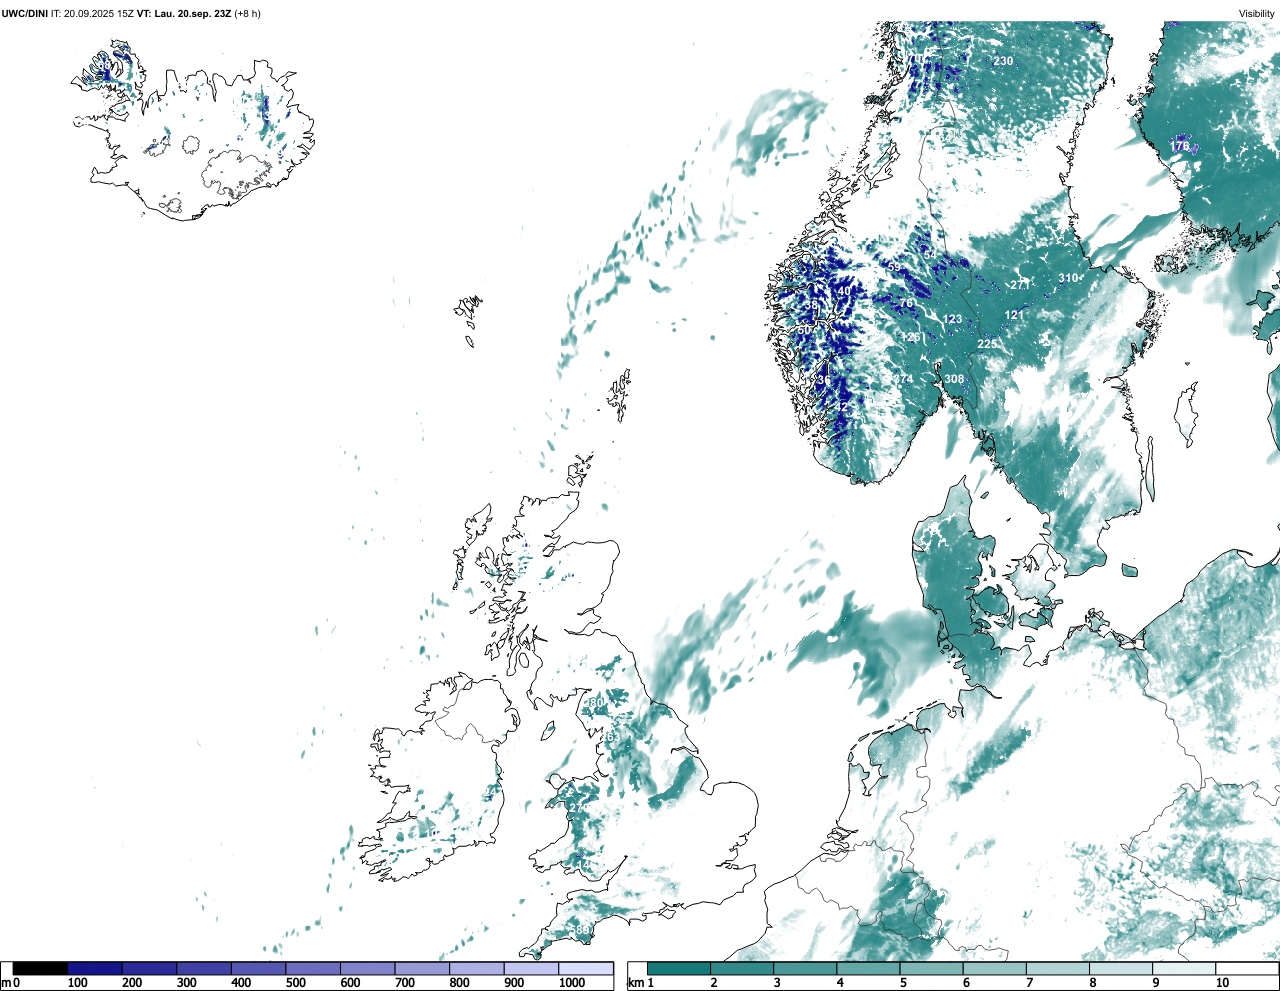The image size is (1280, 991).
Task: Click the '59' value in Norway
Action: coord(894,268)
